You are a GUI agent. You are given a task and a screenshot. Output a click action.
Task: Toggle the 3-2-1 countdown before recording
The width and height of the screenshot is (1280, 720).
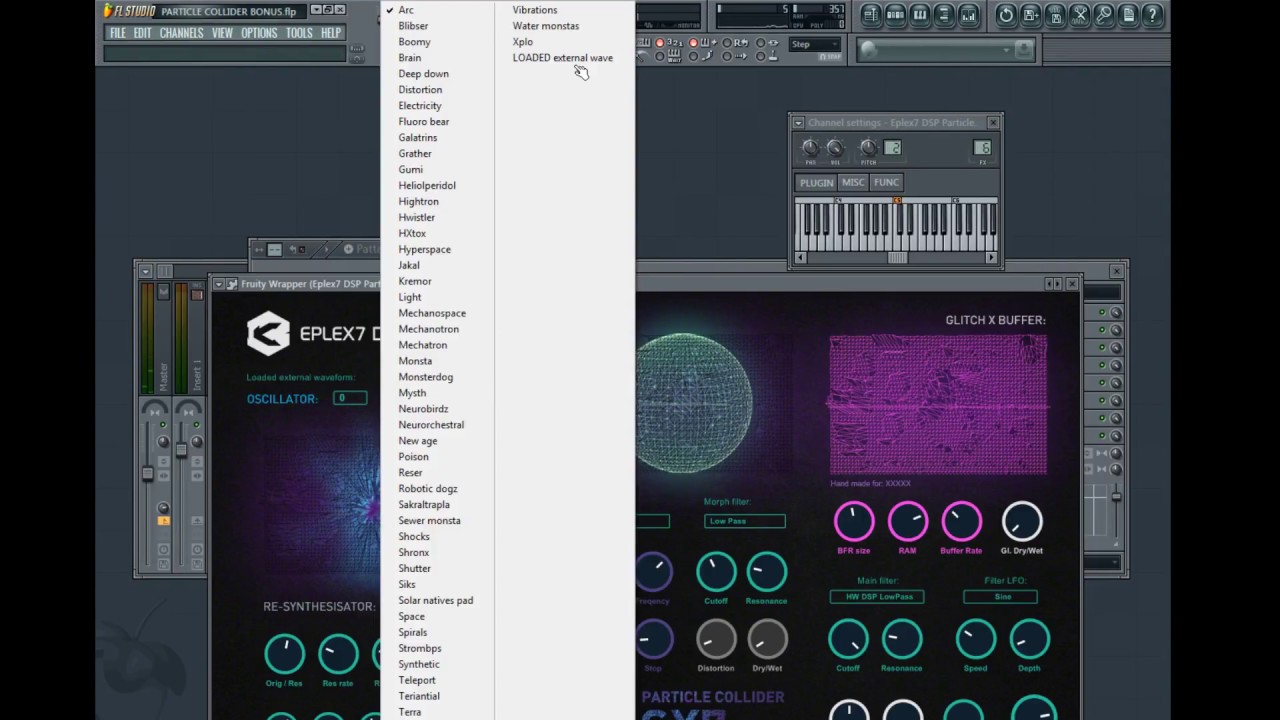pyautogui.click(x=668, y=42)
